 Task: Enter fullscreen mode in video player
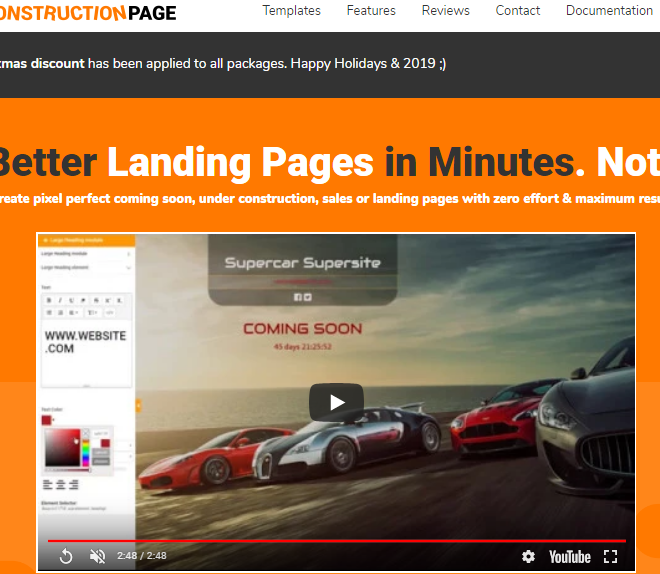610,557
